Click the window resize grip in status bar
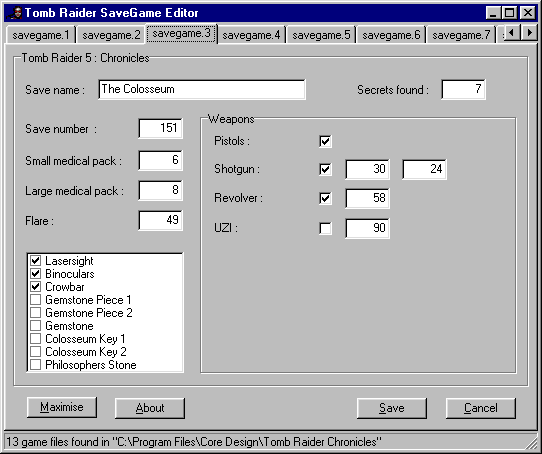This screenshot has width=542, height=454. coord(532,444)
